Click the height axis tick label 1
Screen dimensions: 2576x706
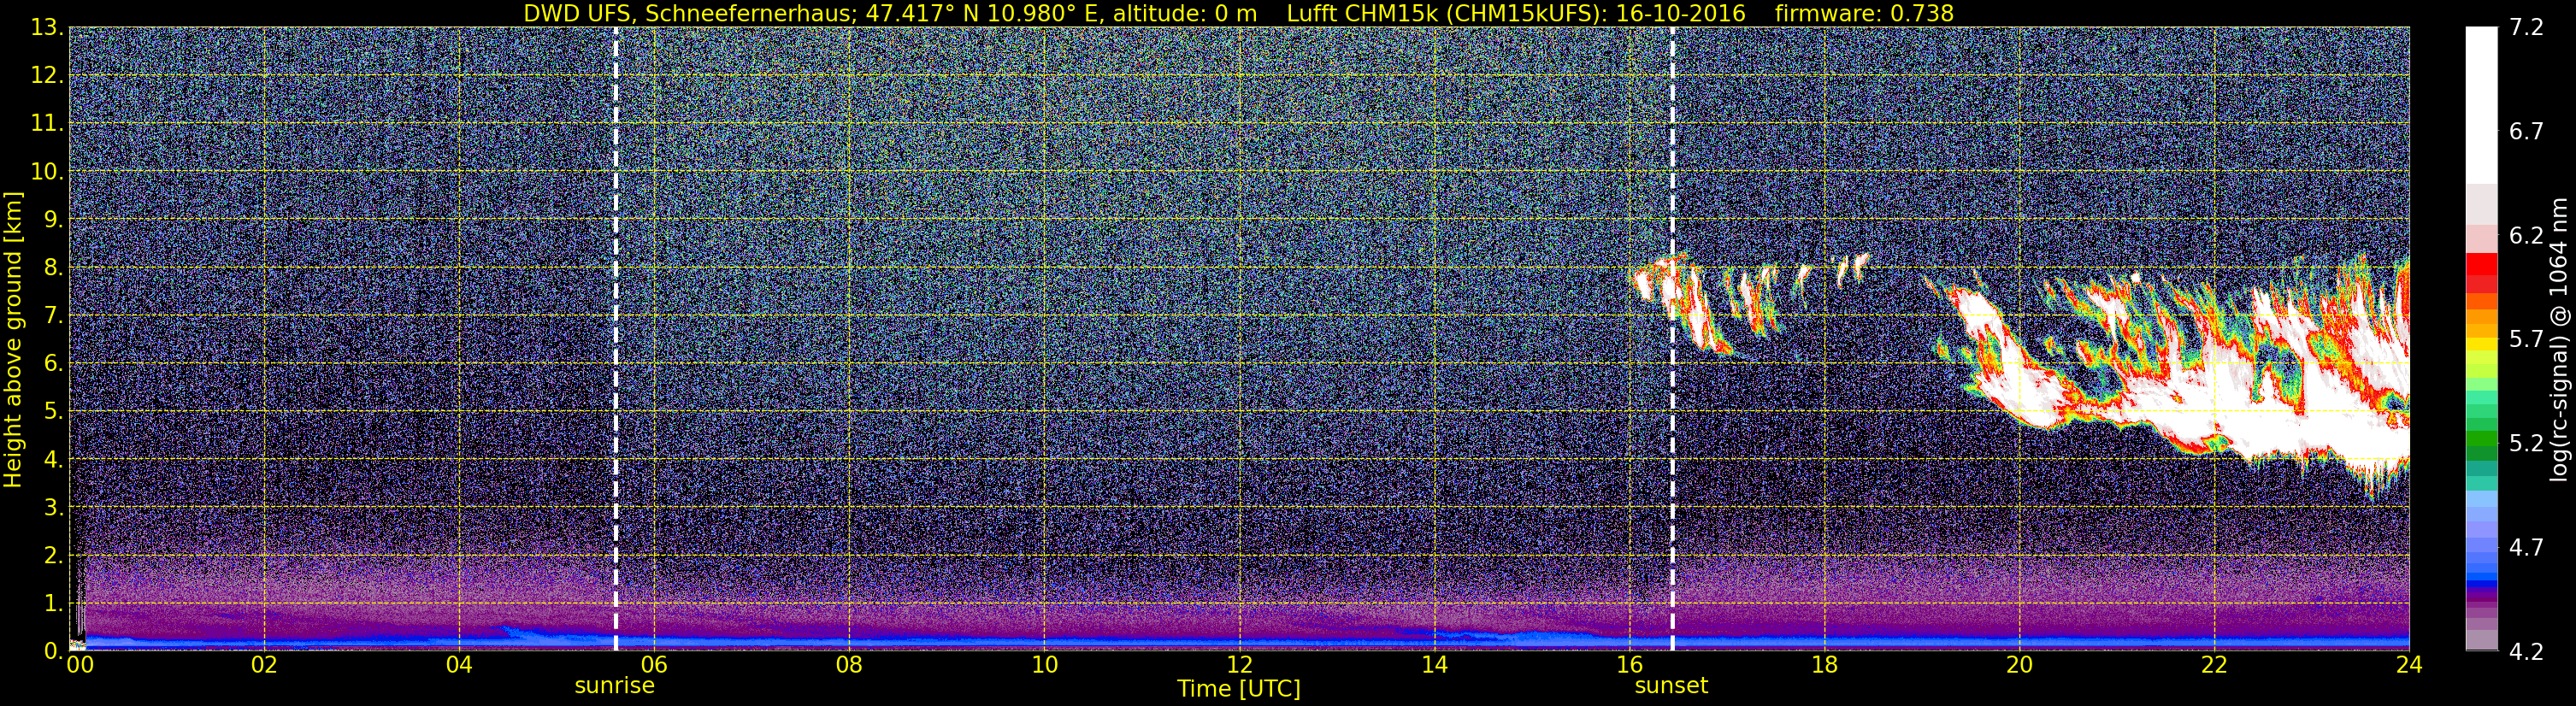[x=53, y=603]
